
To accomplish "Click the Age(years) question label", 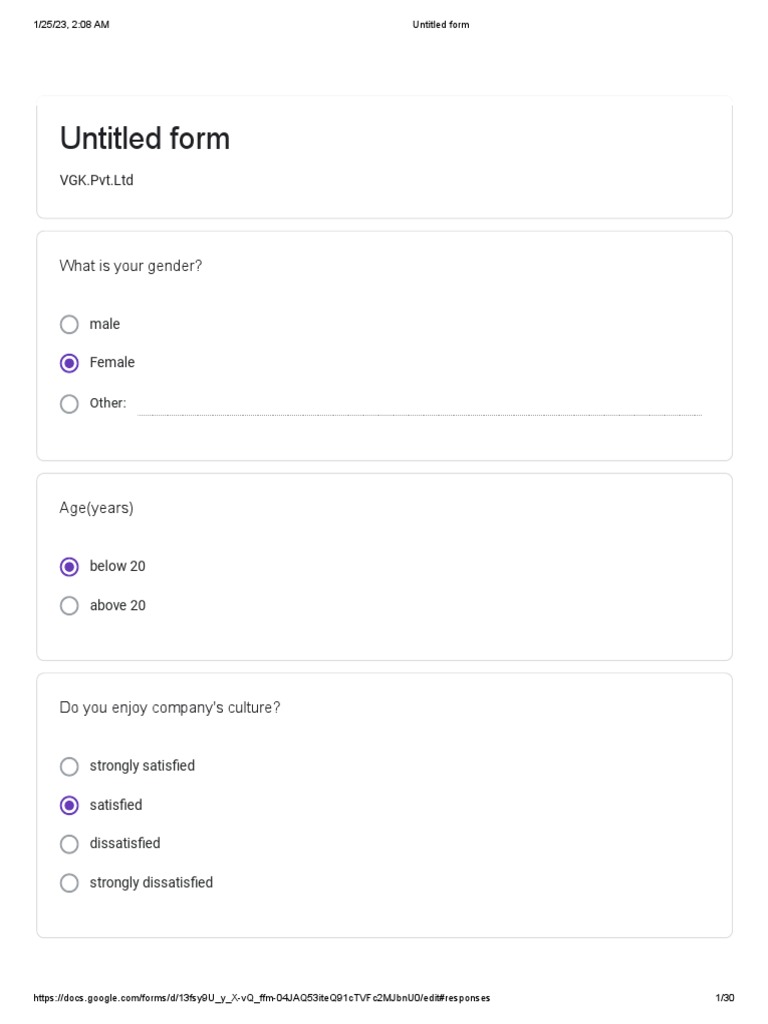I will [96, 508].
